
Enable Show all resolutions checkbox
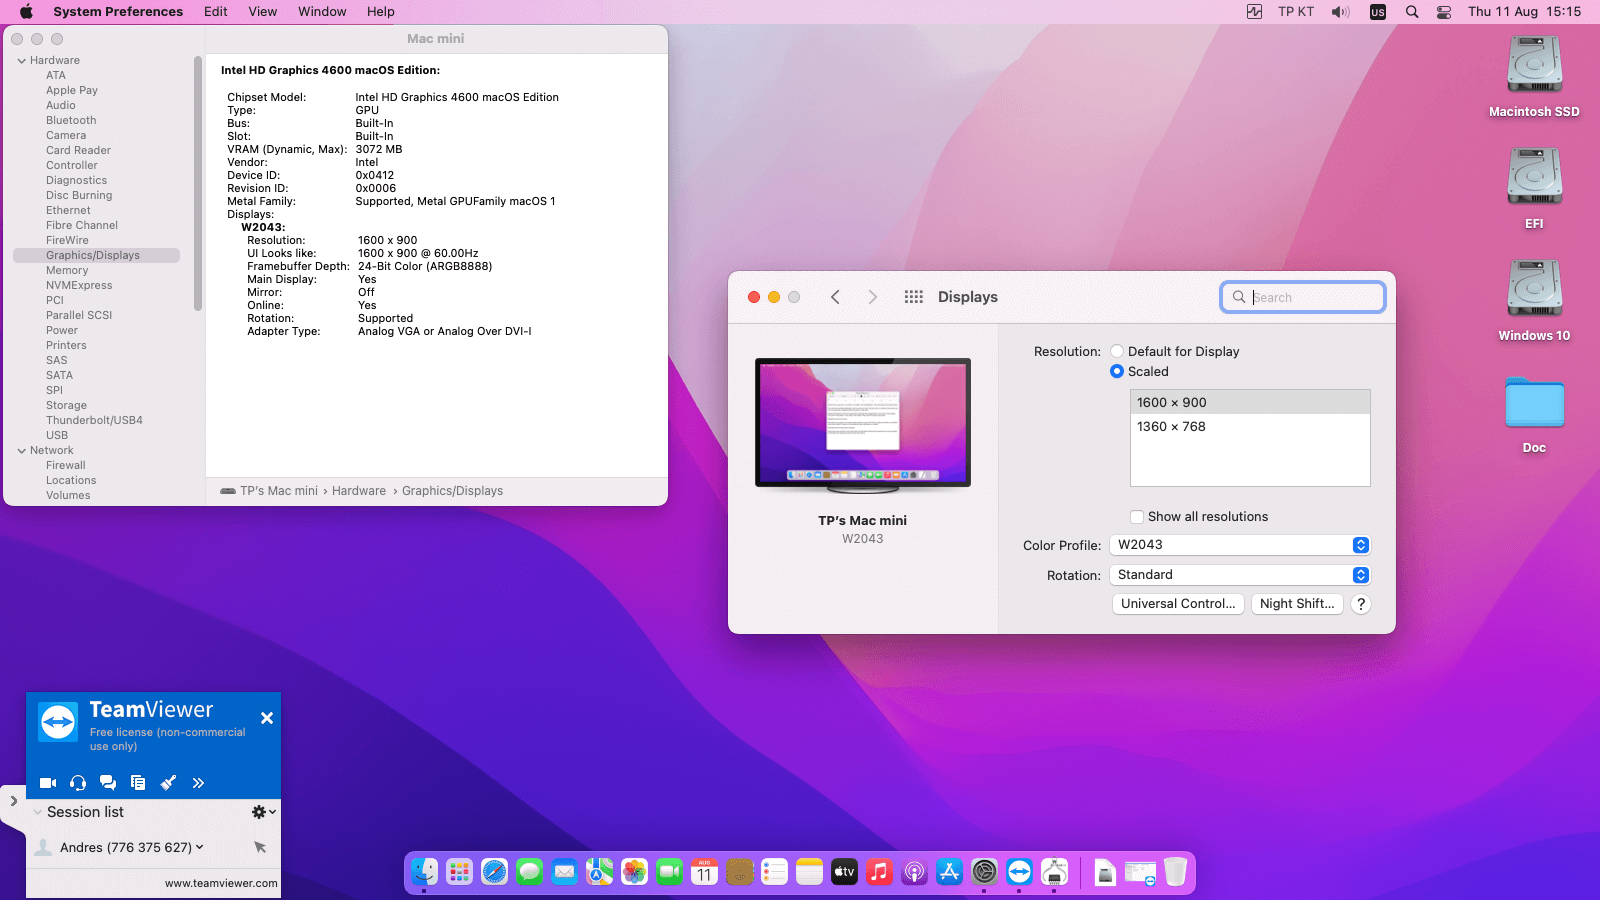point(1137,517)
